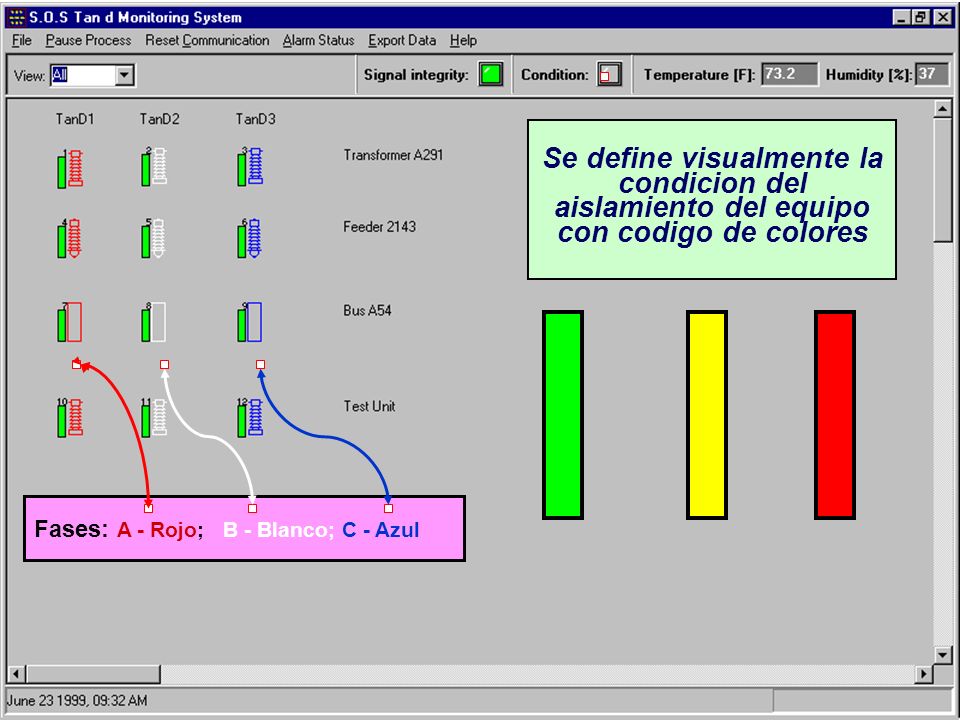Click the yellow condition color bar
Screen dimensions: 960x720
point(707,415)
